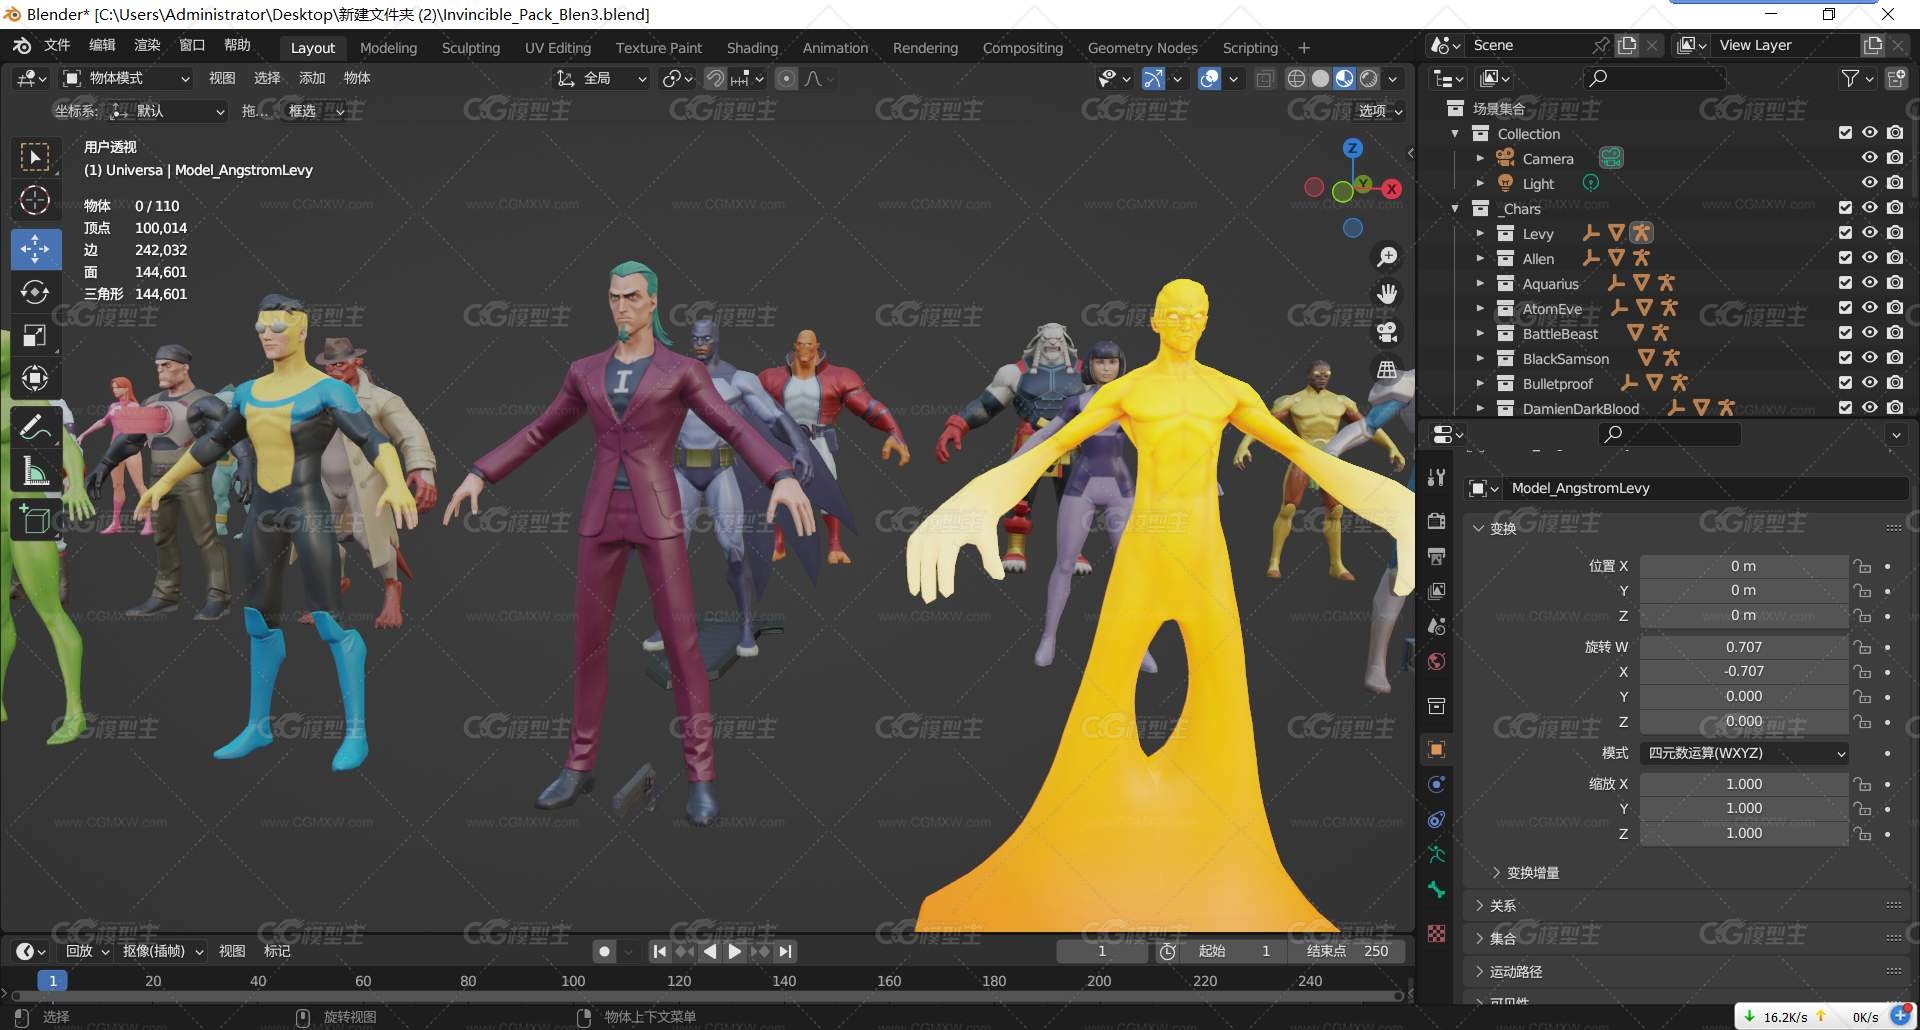Open the Output properties tab

click(x=1437, y=556)
